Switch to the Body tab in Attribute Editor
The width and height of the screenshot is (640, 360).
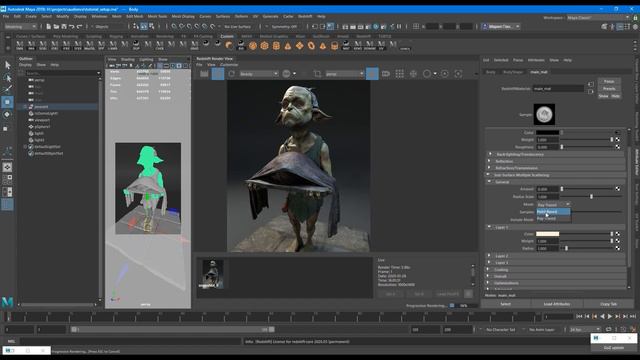click(491, 72)
